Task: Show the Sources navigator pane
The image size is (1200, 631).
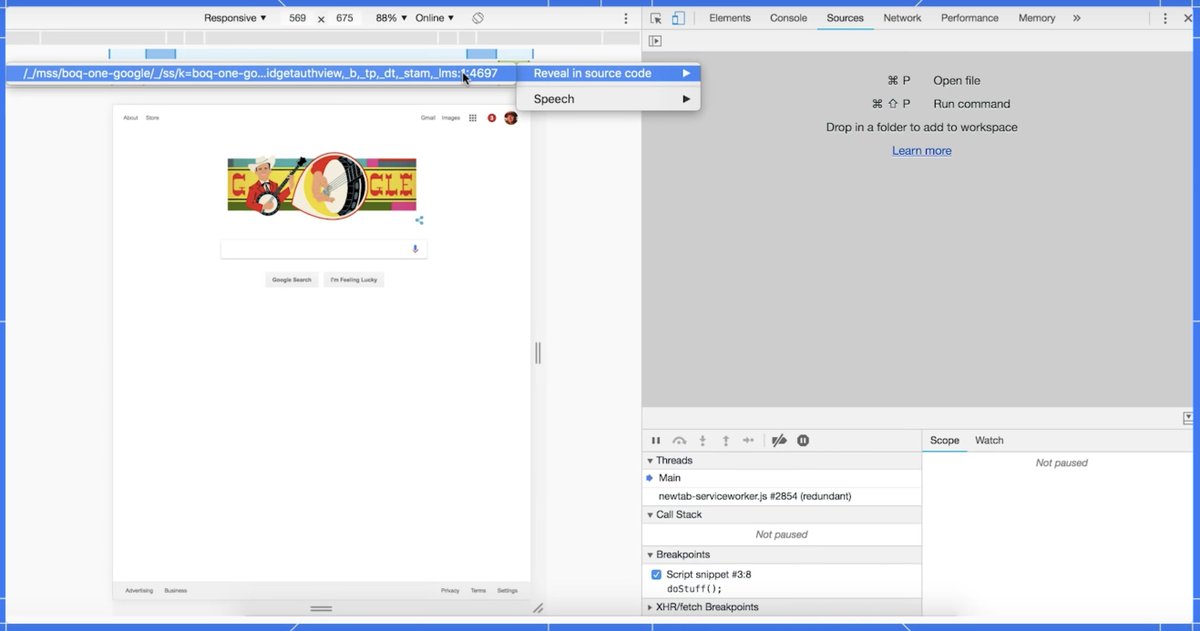Action: pyautogui.click(x=655, y=41)
